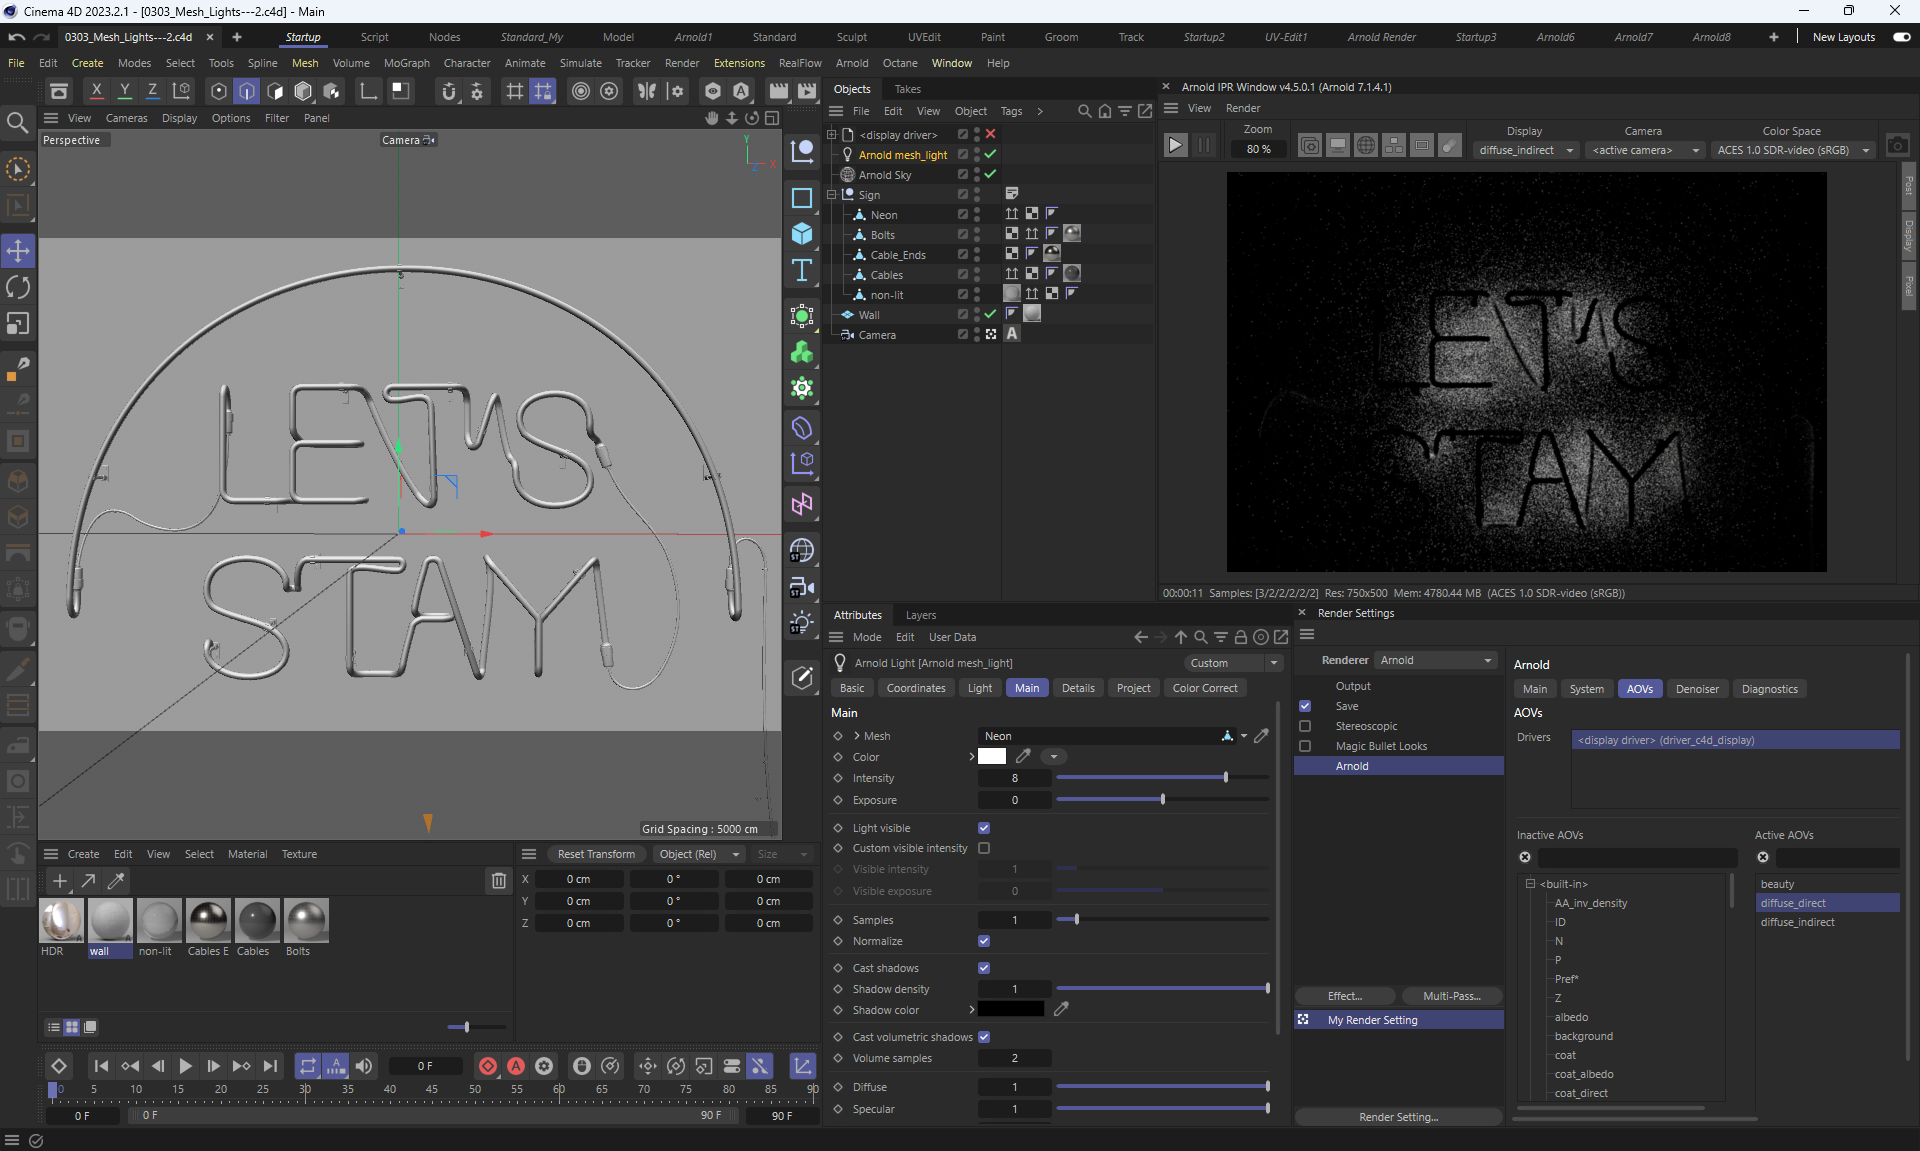Enable the Stereoscopic render option
Screen dimensions: 1920x1151
pyautogui.click(x=1305, y=726)
